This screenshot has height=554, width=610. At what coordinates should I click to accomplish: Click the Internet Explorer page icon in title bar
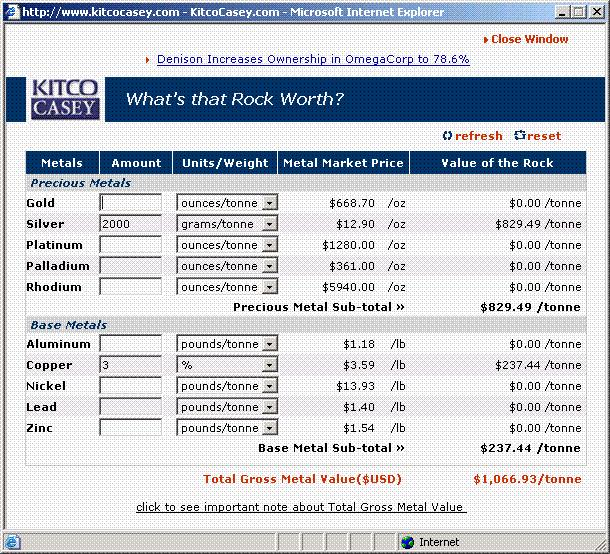[11, 12]
